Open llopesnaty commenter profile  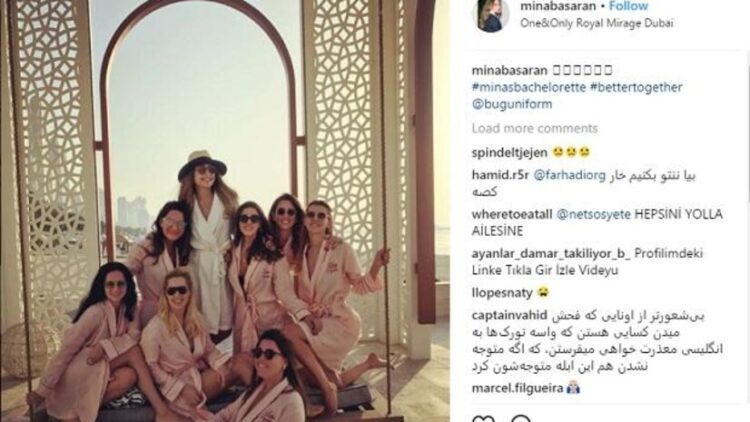(502, 292)
